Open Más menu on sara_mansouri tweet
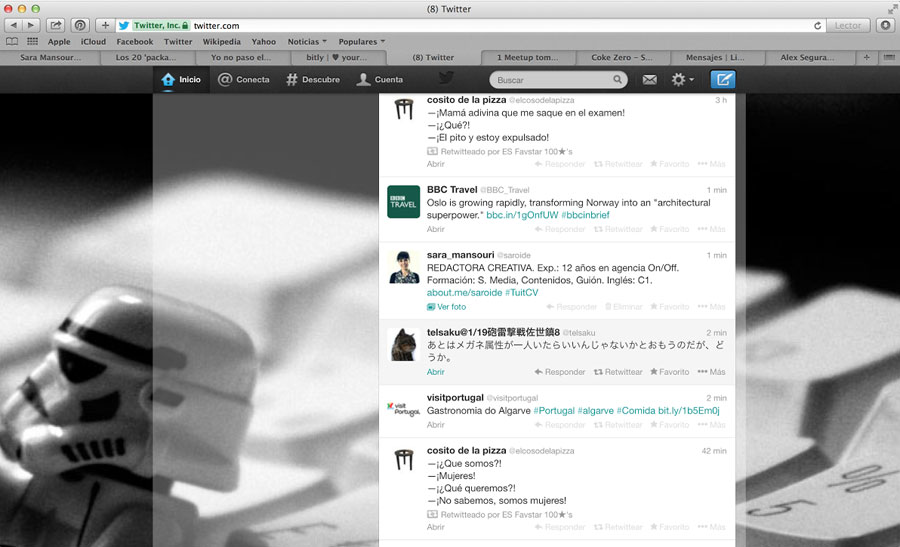 click(x=711, y=307)
